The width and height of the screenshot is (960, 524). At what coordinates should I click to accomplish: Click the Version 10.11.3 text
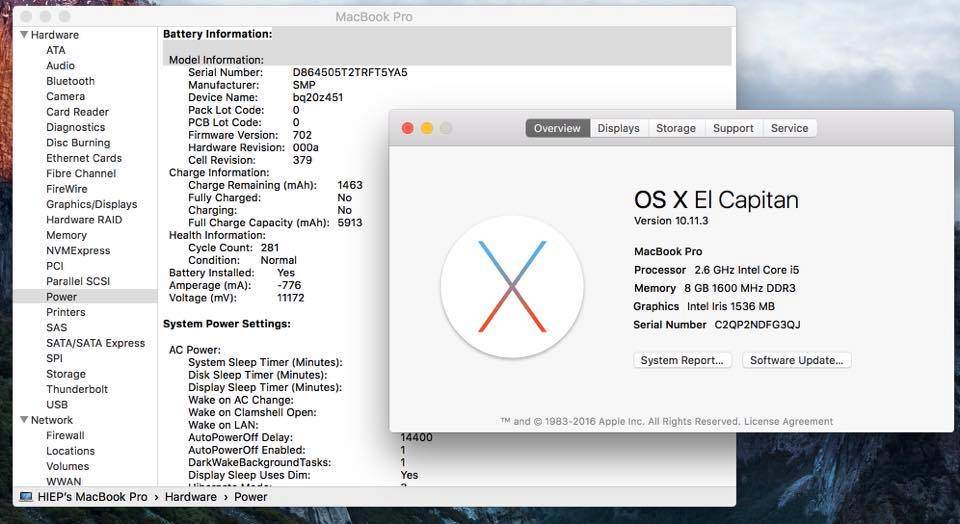(x=671, y=220)
